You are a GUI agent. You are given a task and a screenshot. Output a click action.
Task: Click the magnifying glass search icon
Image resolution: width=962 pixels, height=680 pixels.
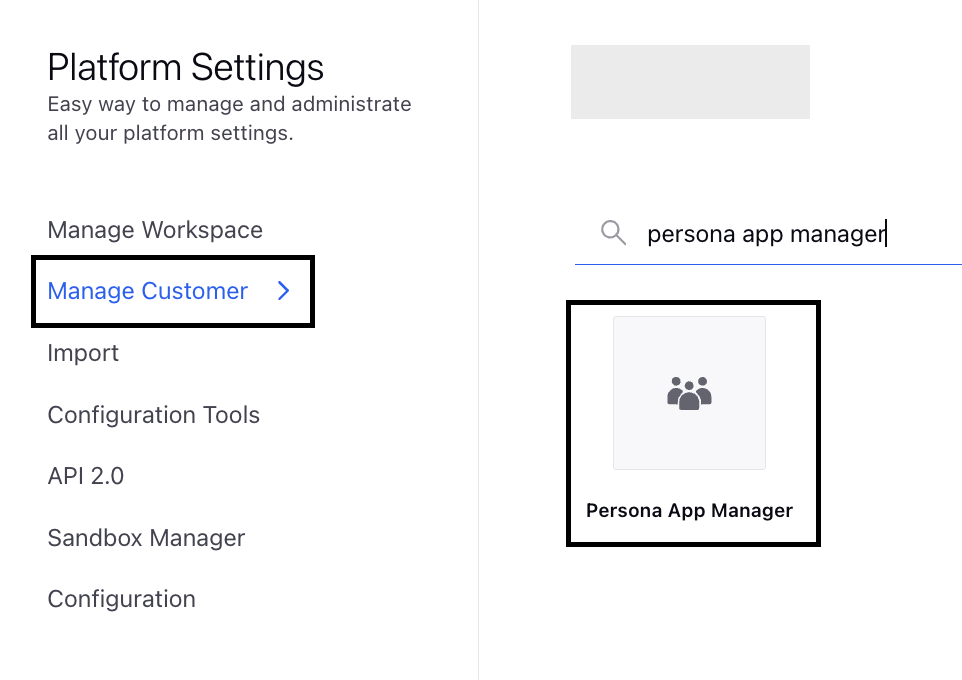coord(613,233)
